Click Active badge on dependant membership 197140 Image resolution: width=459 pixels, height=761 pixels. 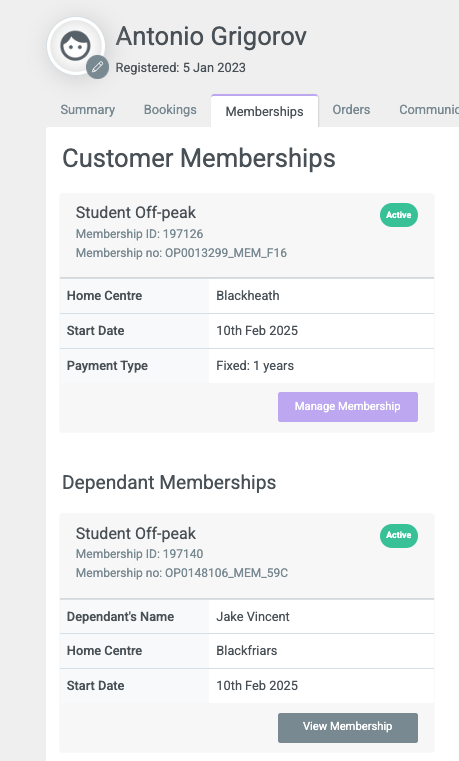pyautogui.click(x=399, y=535)
